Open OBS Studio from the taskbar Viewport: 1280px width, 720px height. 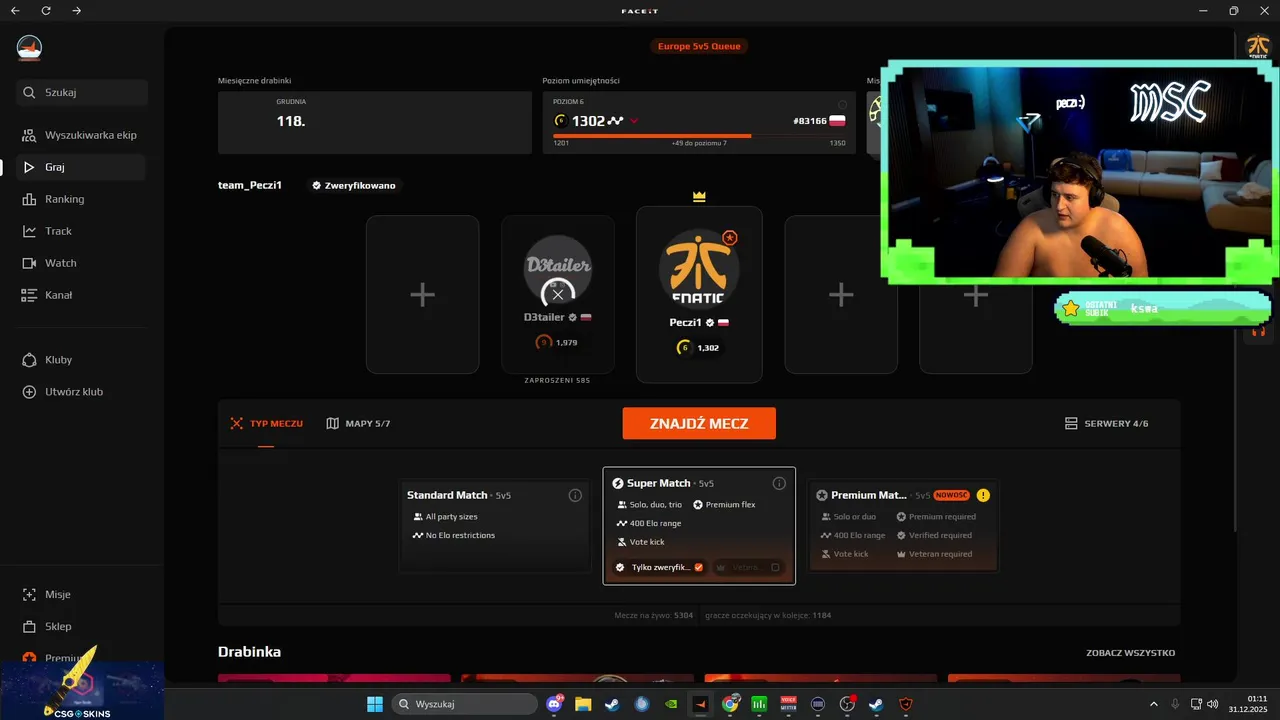[847, 704]
